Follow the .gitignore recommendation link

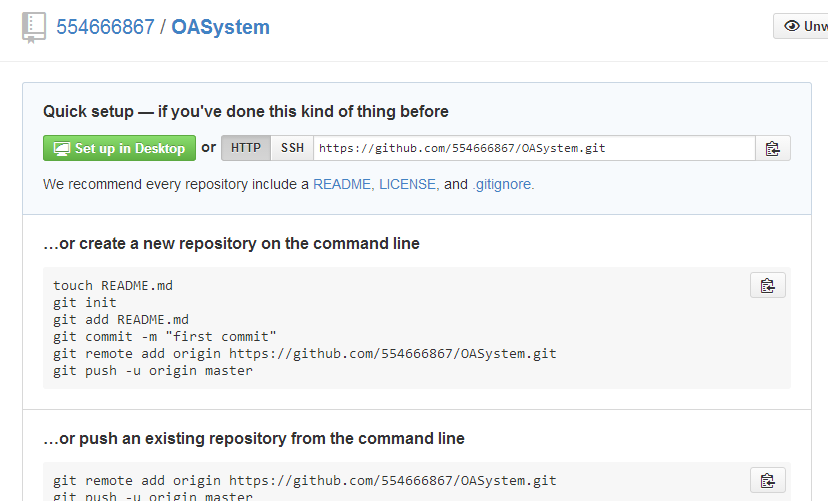(503, 184)
